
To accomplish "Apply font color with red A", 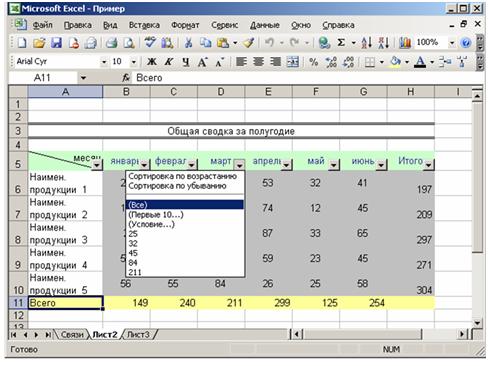I will click(420, 62).
